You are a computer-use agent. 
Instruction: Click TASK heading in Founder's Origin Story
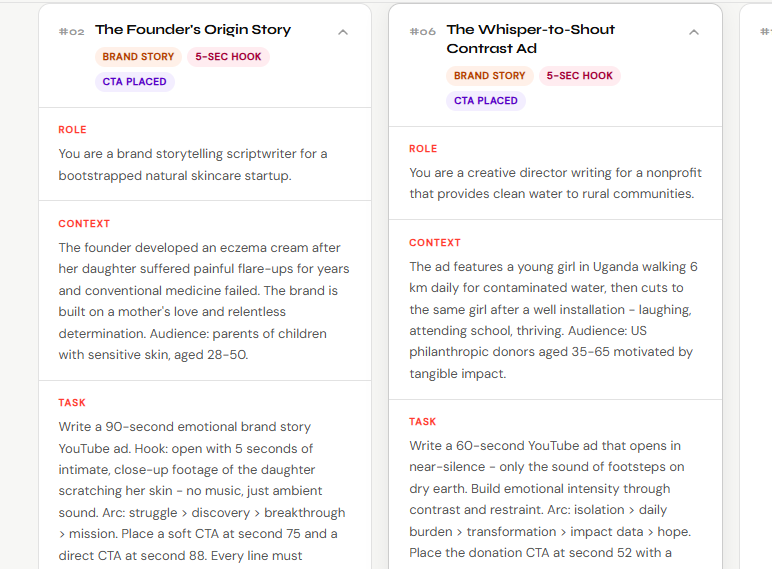coord(72,403)
